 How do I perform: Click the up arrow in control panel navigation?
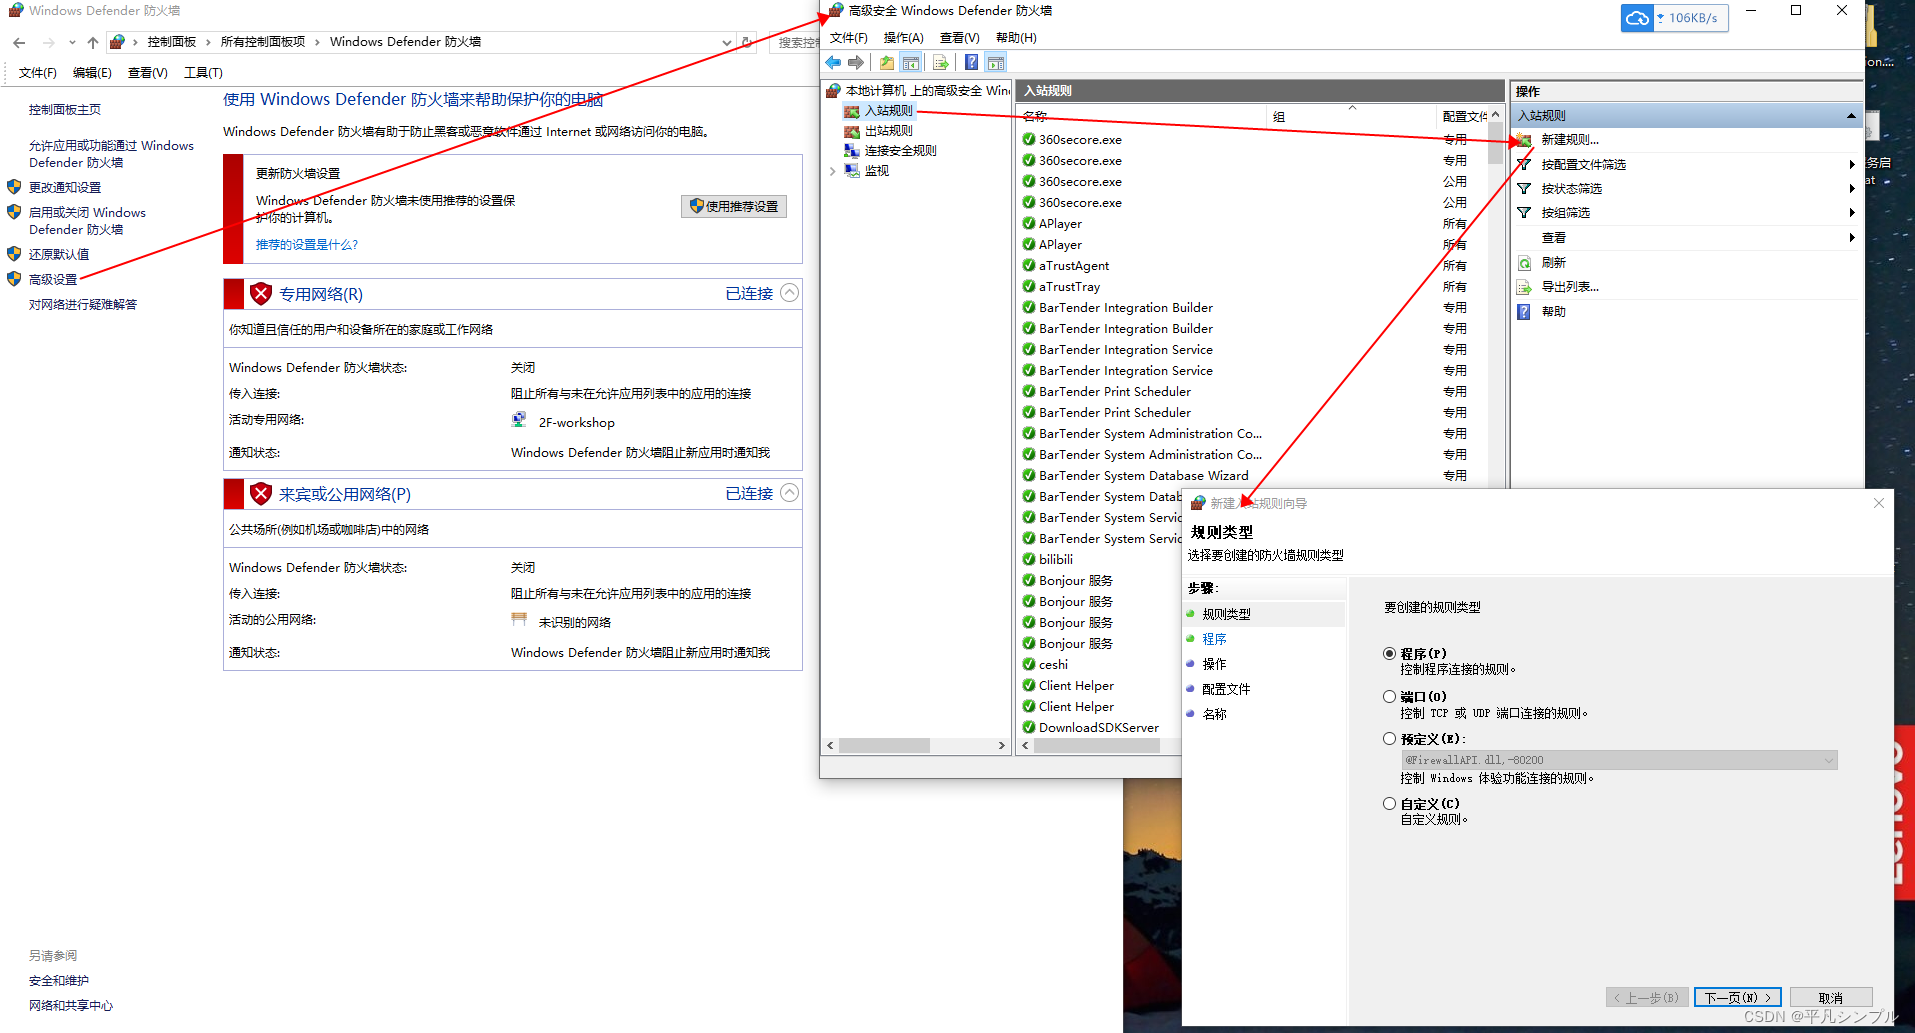pos(93,43)
